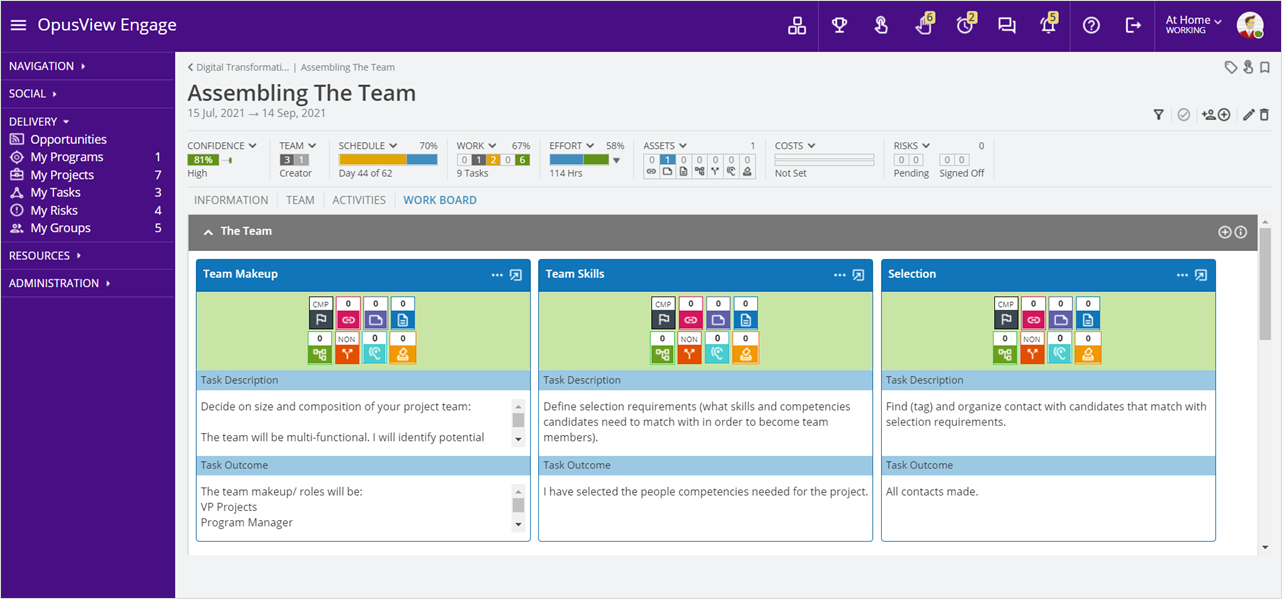The width and height of the screenshot is (1282, 601).
Task: Open Team Skills card in pop-out view
Action: [x=858, y=275]
